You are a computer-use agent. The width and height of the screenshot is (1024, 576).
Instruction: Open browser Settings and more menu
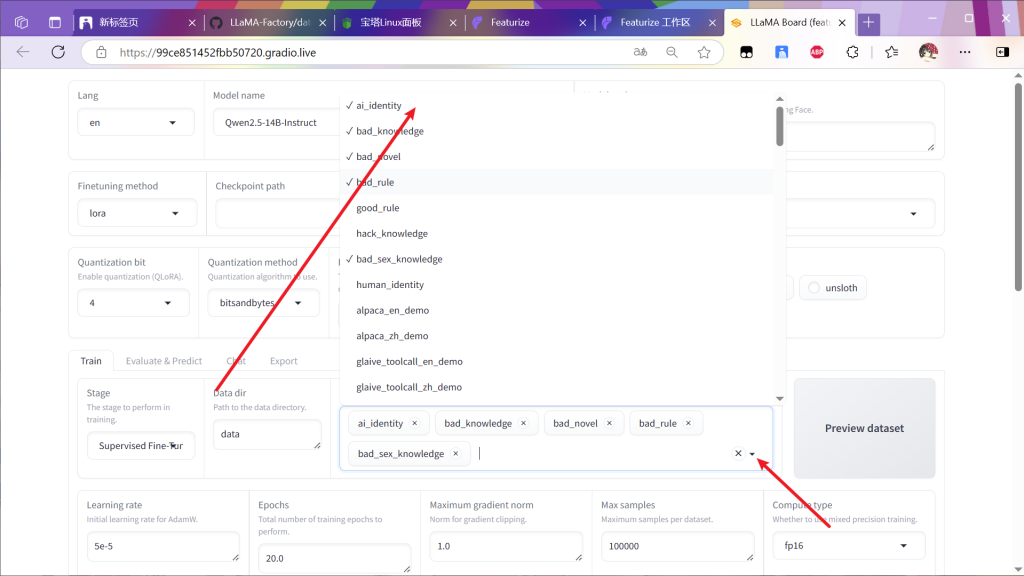[965, 52]
